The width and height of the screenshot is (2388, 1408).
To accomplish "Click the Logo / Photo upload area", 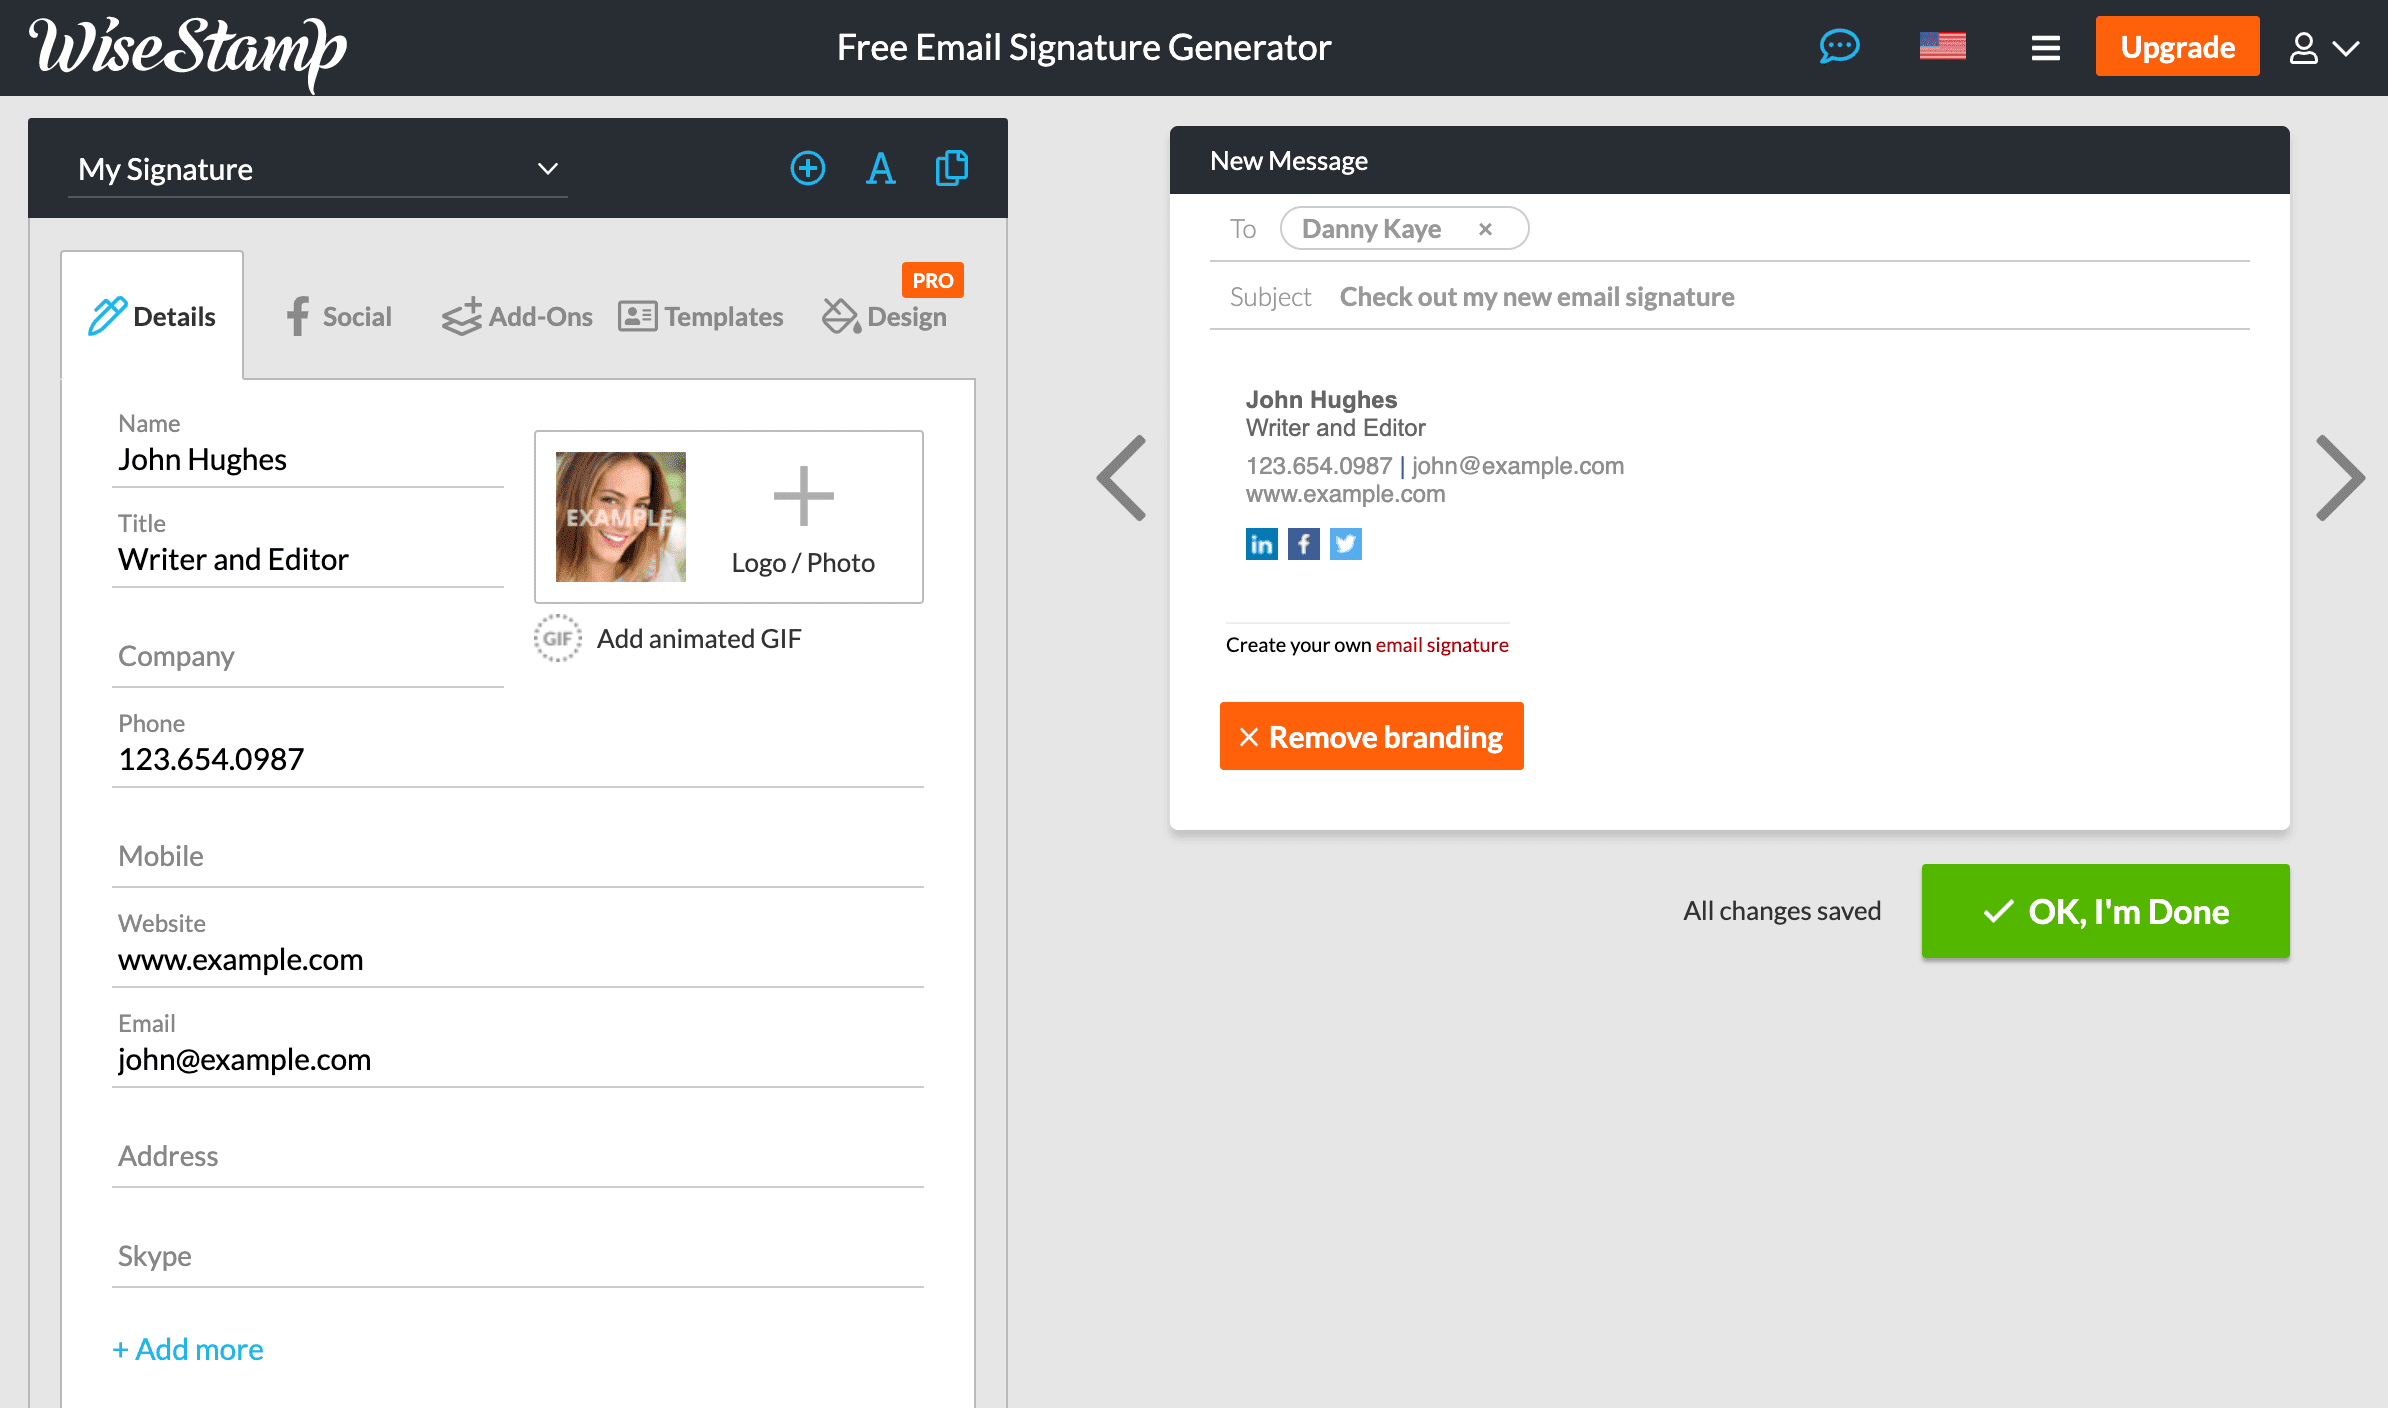I will point(803,516).
